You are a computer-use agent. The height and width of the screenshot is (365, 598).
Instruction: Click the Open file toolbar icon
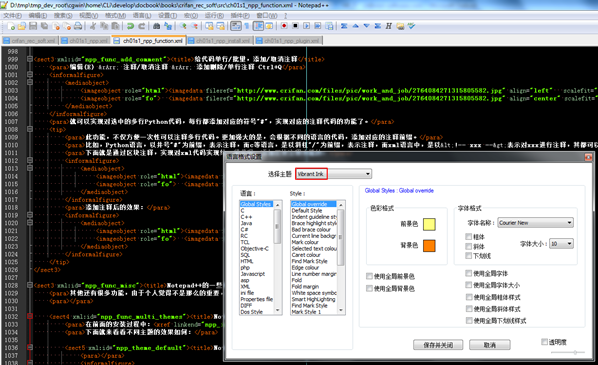tap(22, 26)
